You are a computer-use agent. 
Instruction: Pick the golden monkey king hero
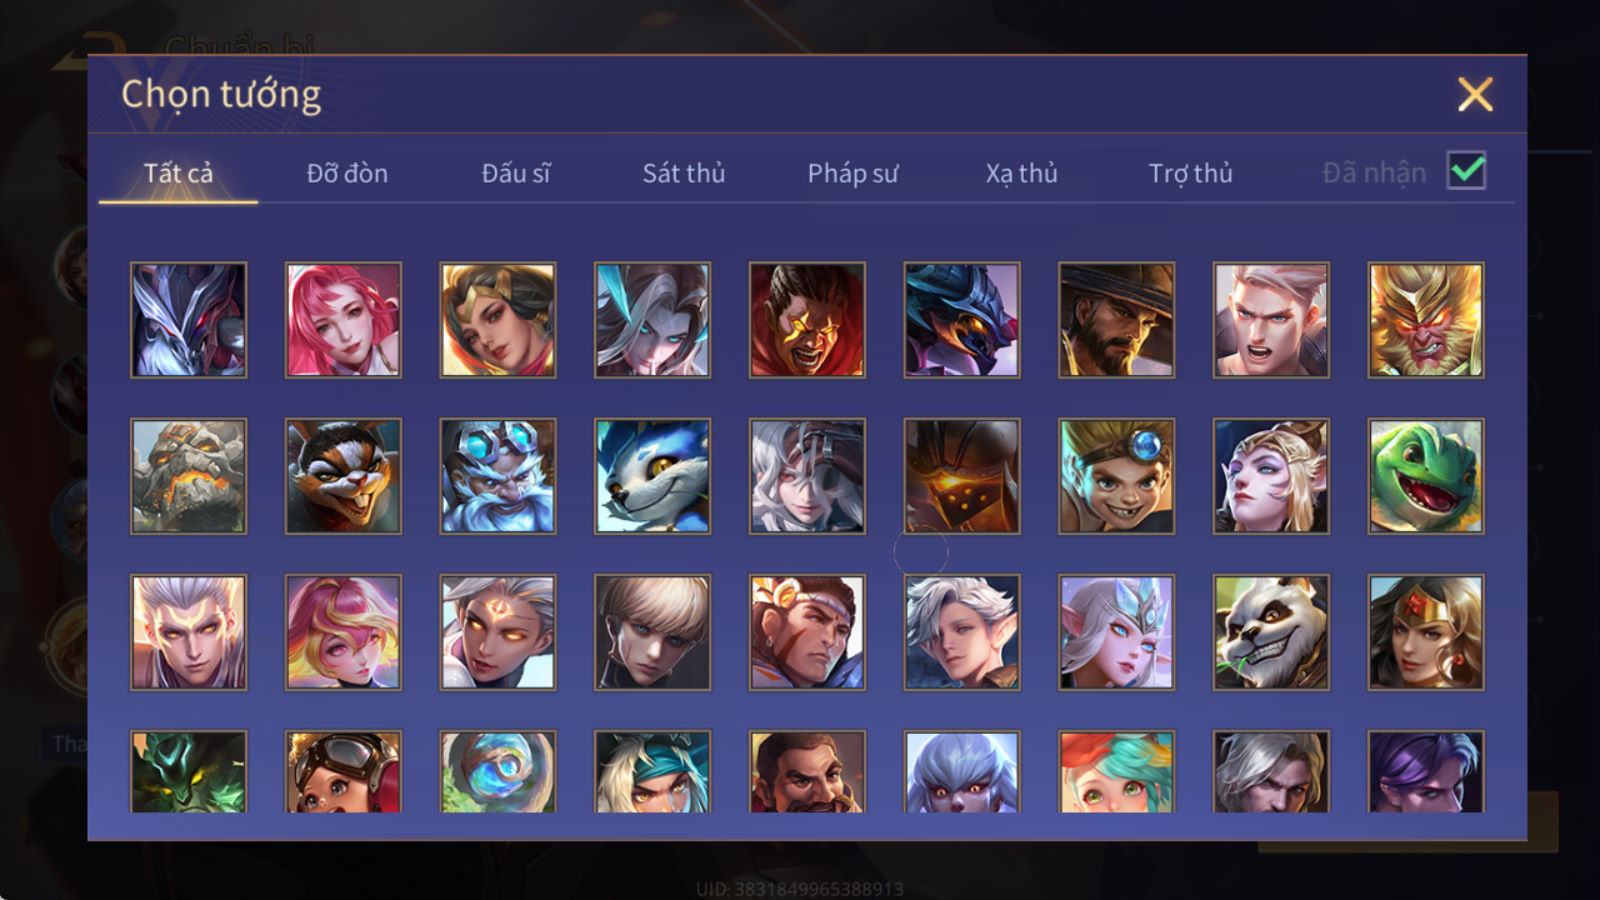[x=1426, y=320]
